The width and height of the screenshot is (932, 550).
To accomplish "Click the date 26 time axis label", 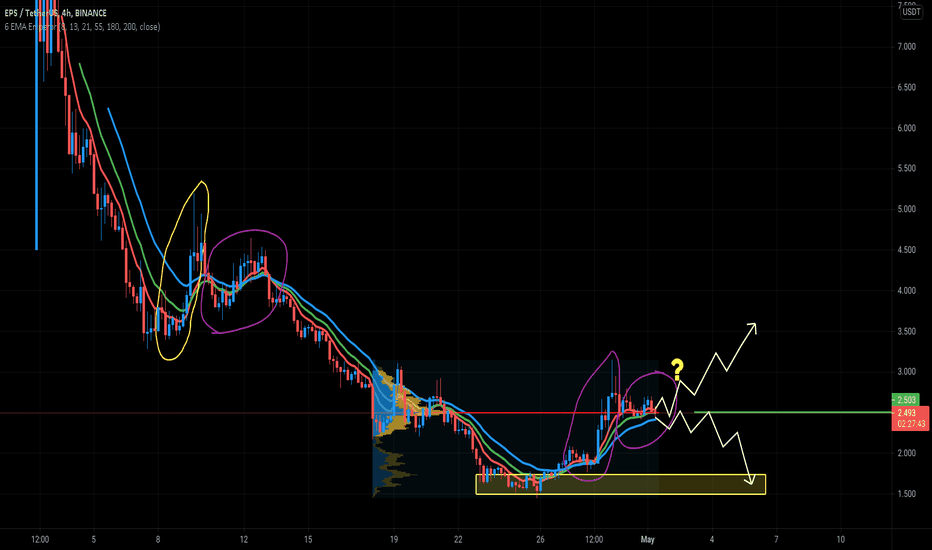I will [540, 539].
